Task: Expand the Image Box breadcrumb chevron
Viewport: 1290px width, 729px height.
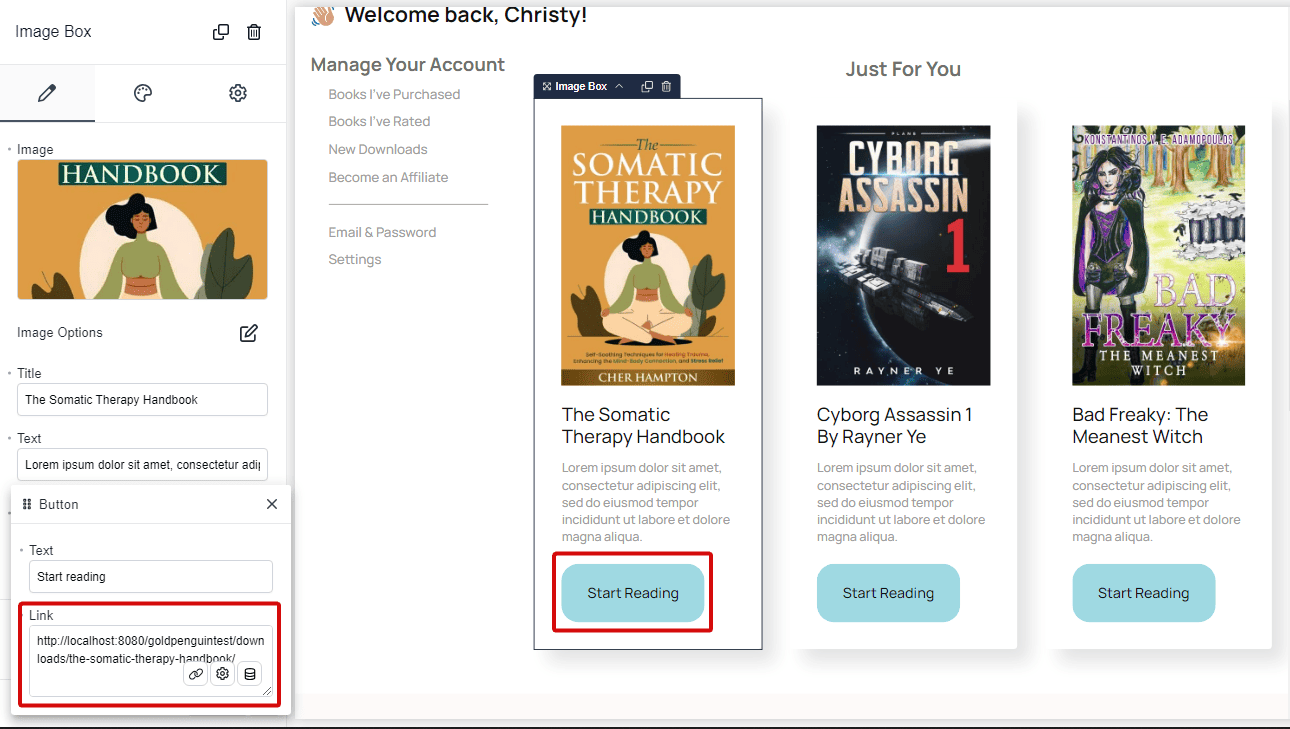Action: click(x=619, y=87)
